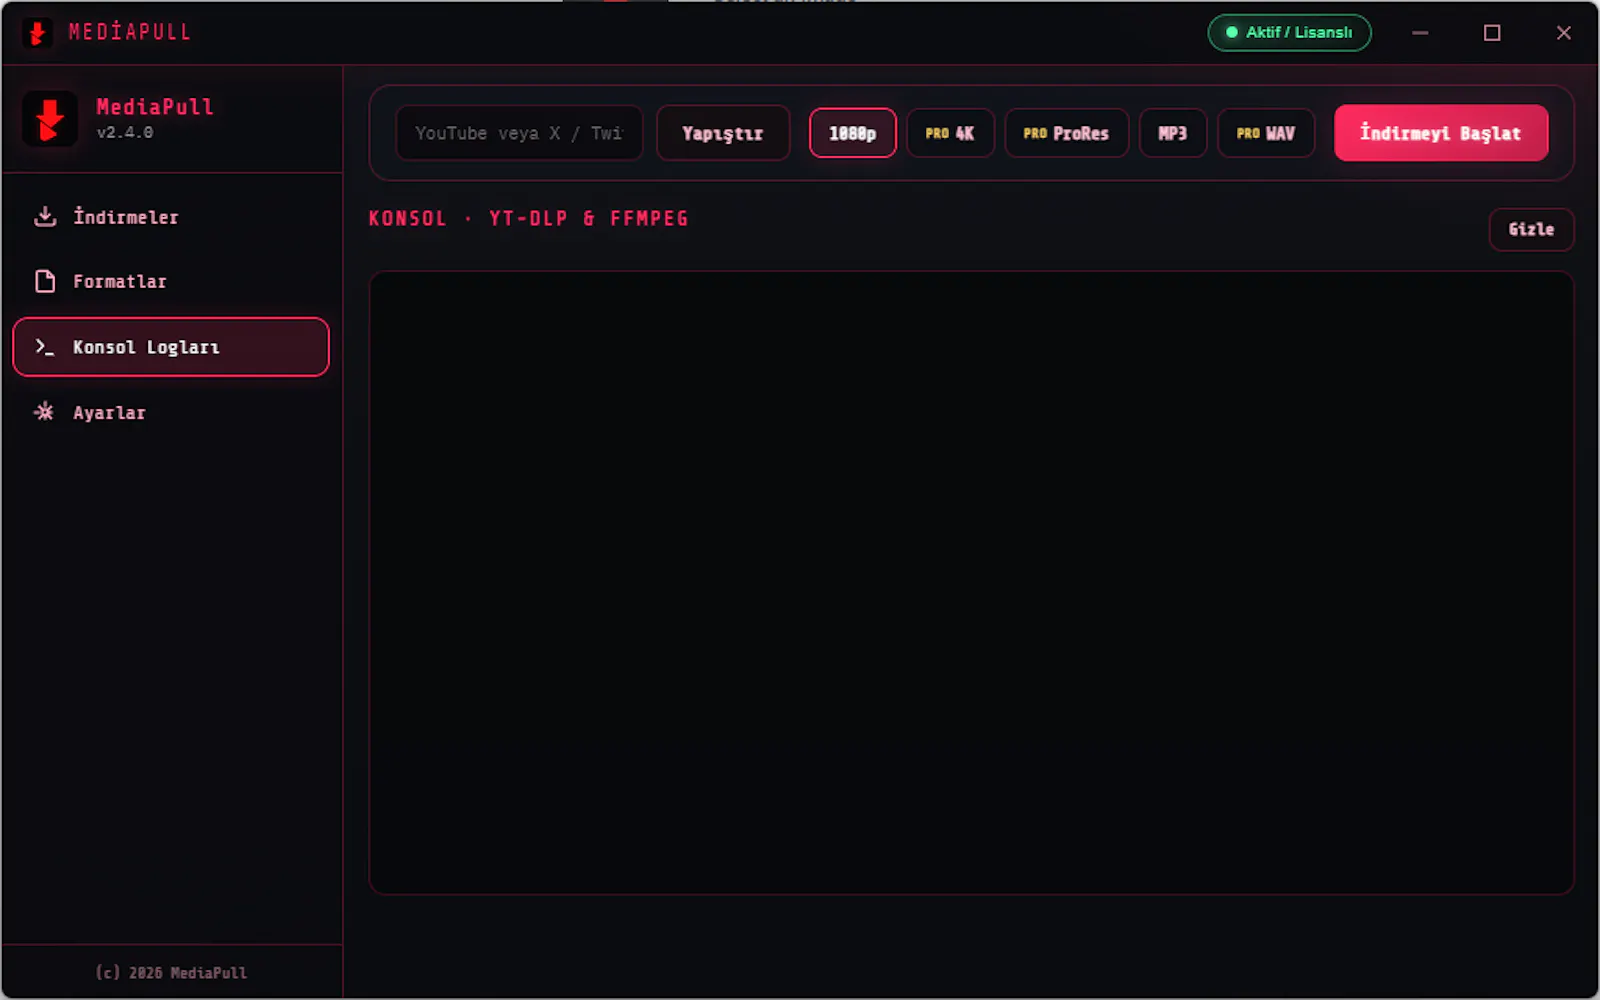1600x1000 pixels.
Task: Go to Ayarlar settings
Action: pos(171,412)
